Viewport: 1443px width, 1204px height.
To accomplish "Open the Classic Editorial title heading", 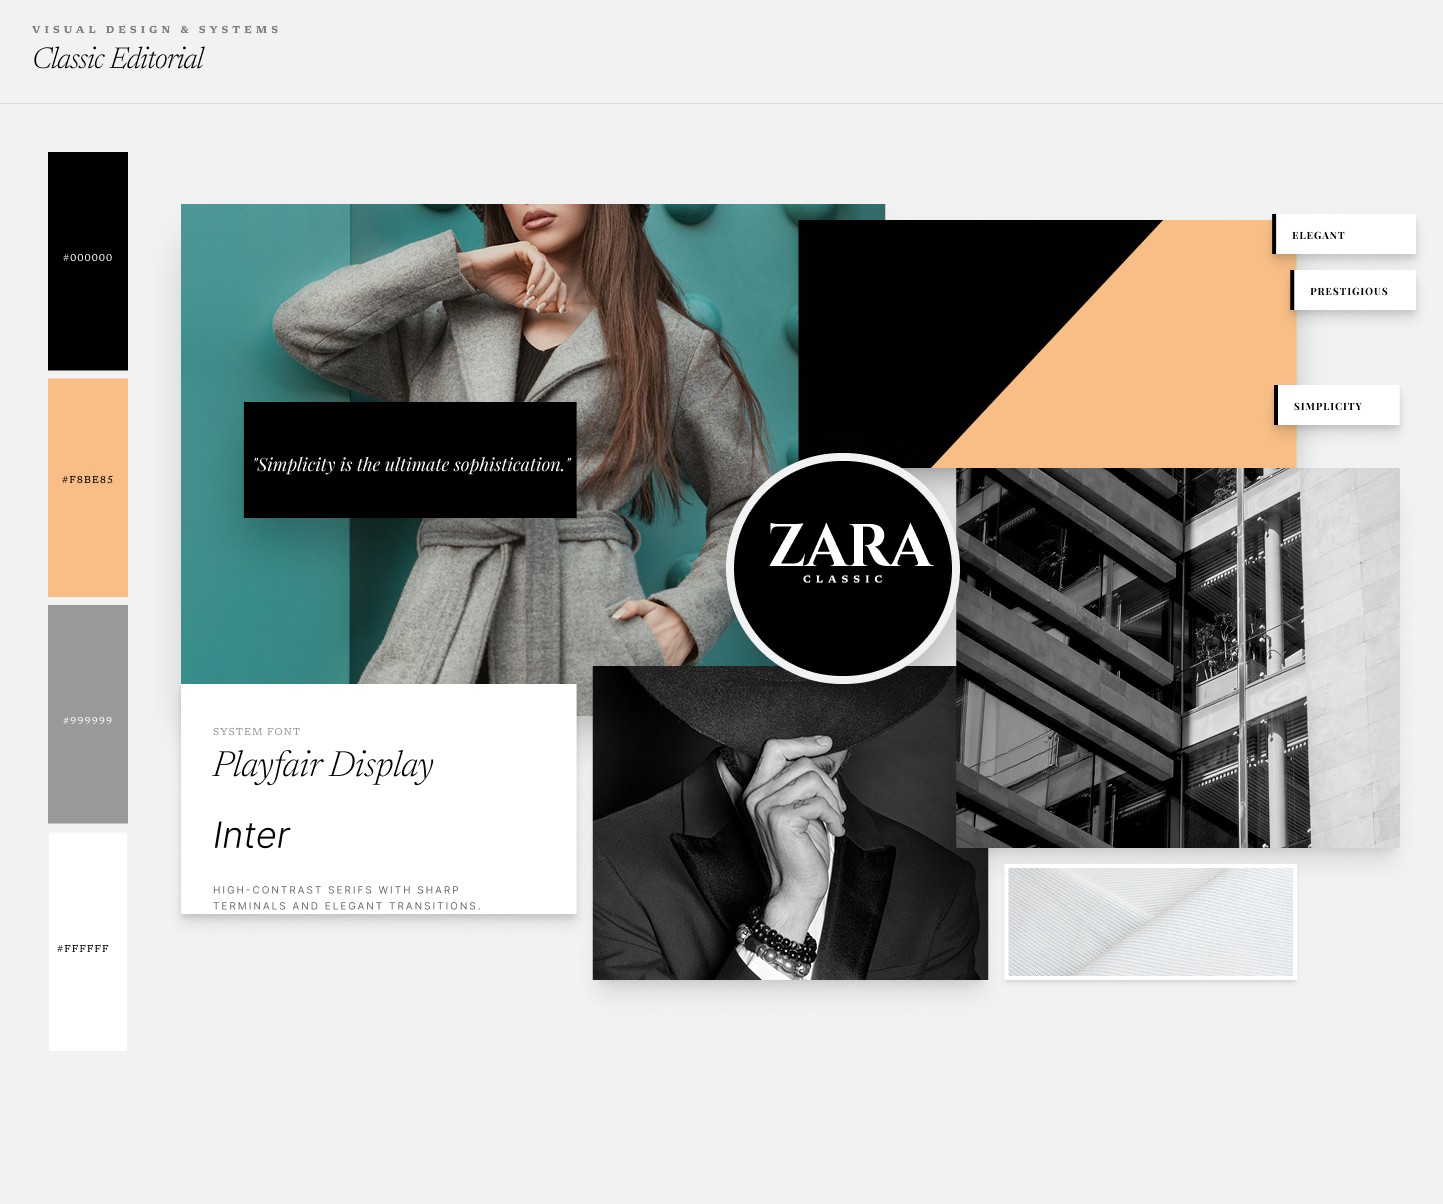I will pyautogui.click(x=118, y=59).
